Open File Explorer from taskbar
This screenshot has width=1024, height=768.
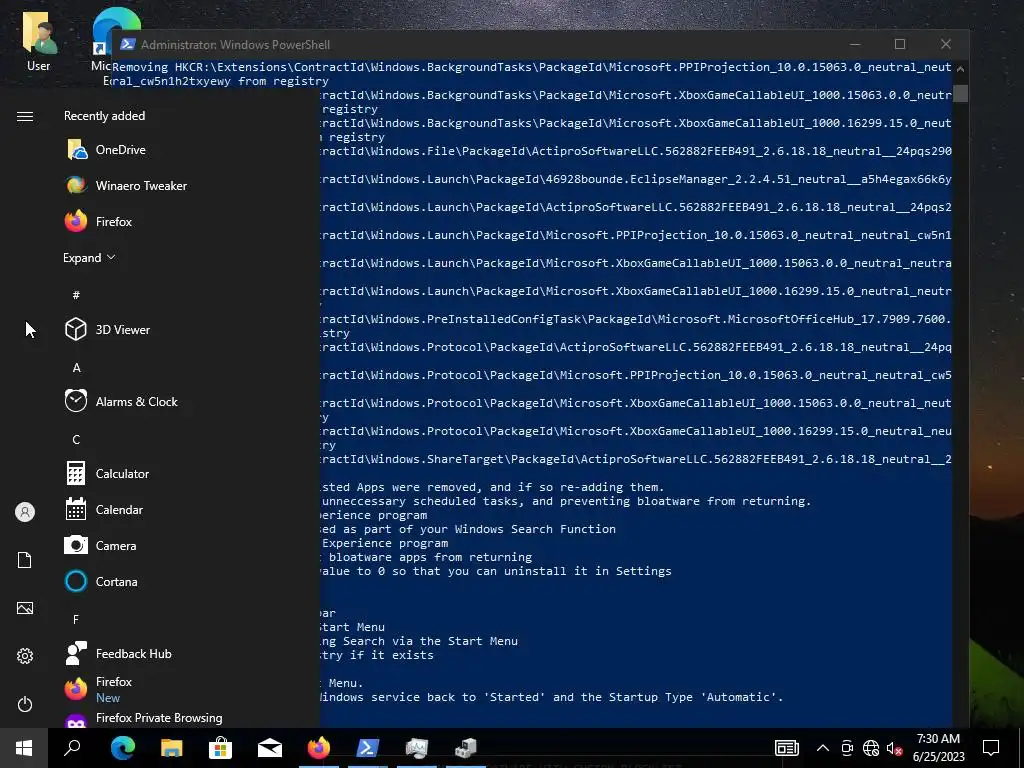pyautogui.click(x=172, y=748)
